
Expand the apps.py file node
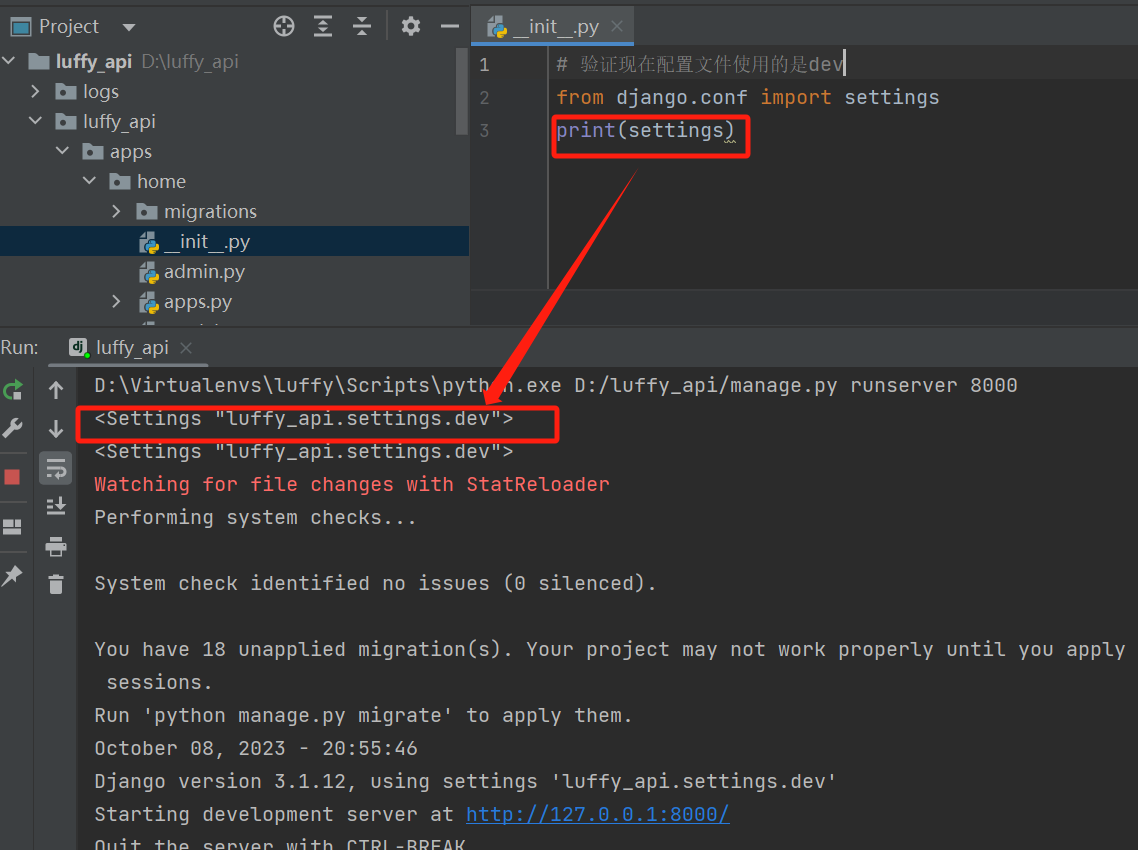tap(116, 301)
